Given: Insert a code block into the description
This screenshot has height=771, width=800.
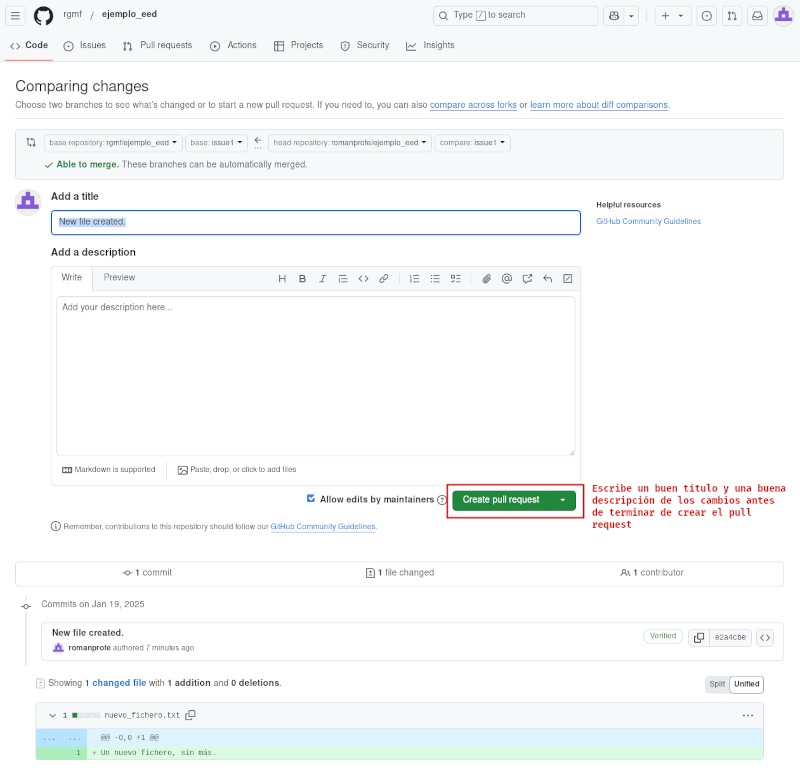Looking at the screenshot, I should coord(363,279).
